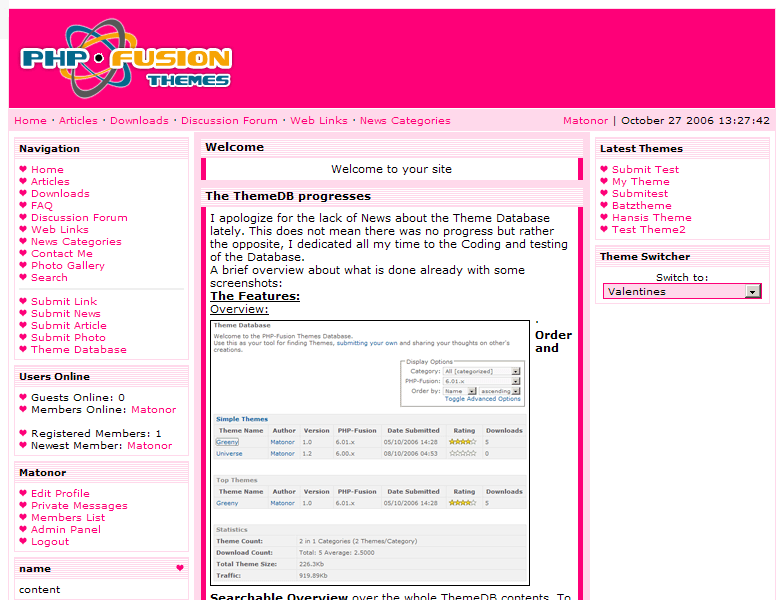Image resolution: width=784 pixels, height=600 pixels.
Task: Click the Guests Online: 0 text
Action: pos(78,398)
